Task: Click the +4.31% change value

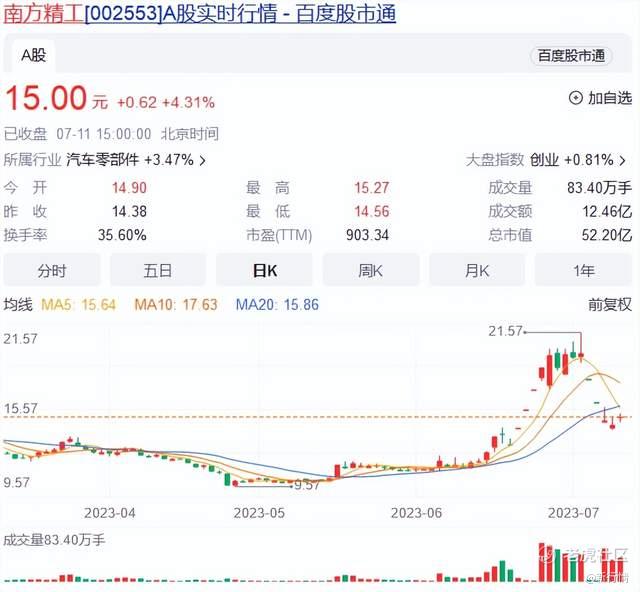Action: click(188, 102)
